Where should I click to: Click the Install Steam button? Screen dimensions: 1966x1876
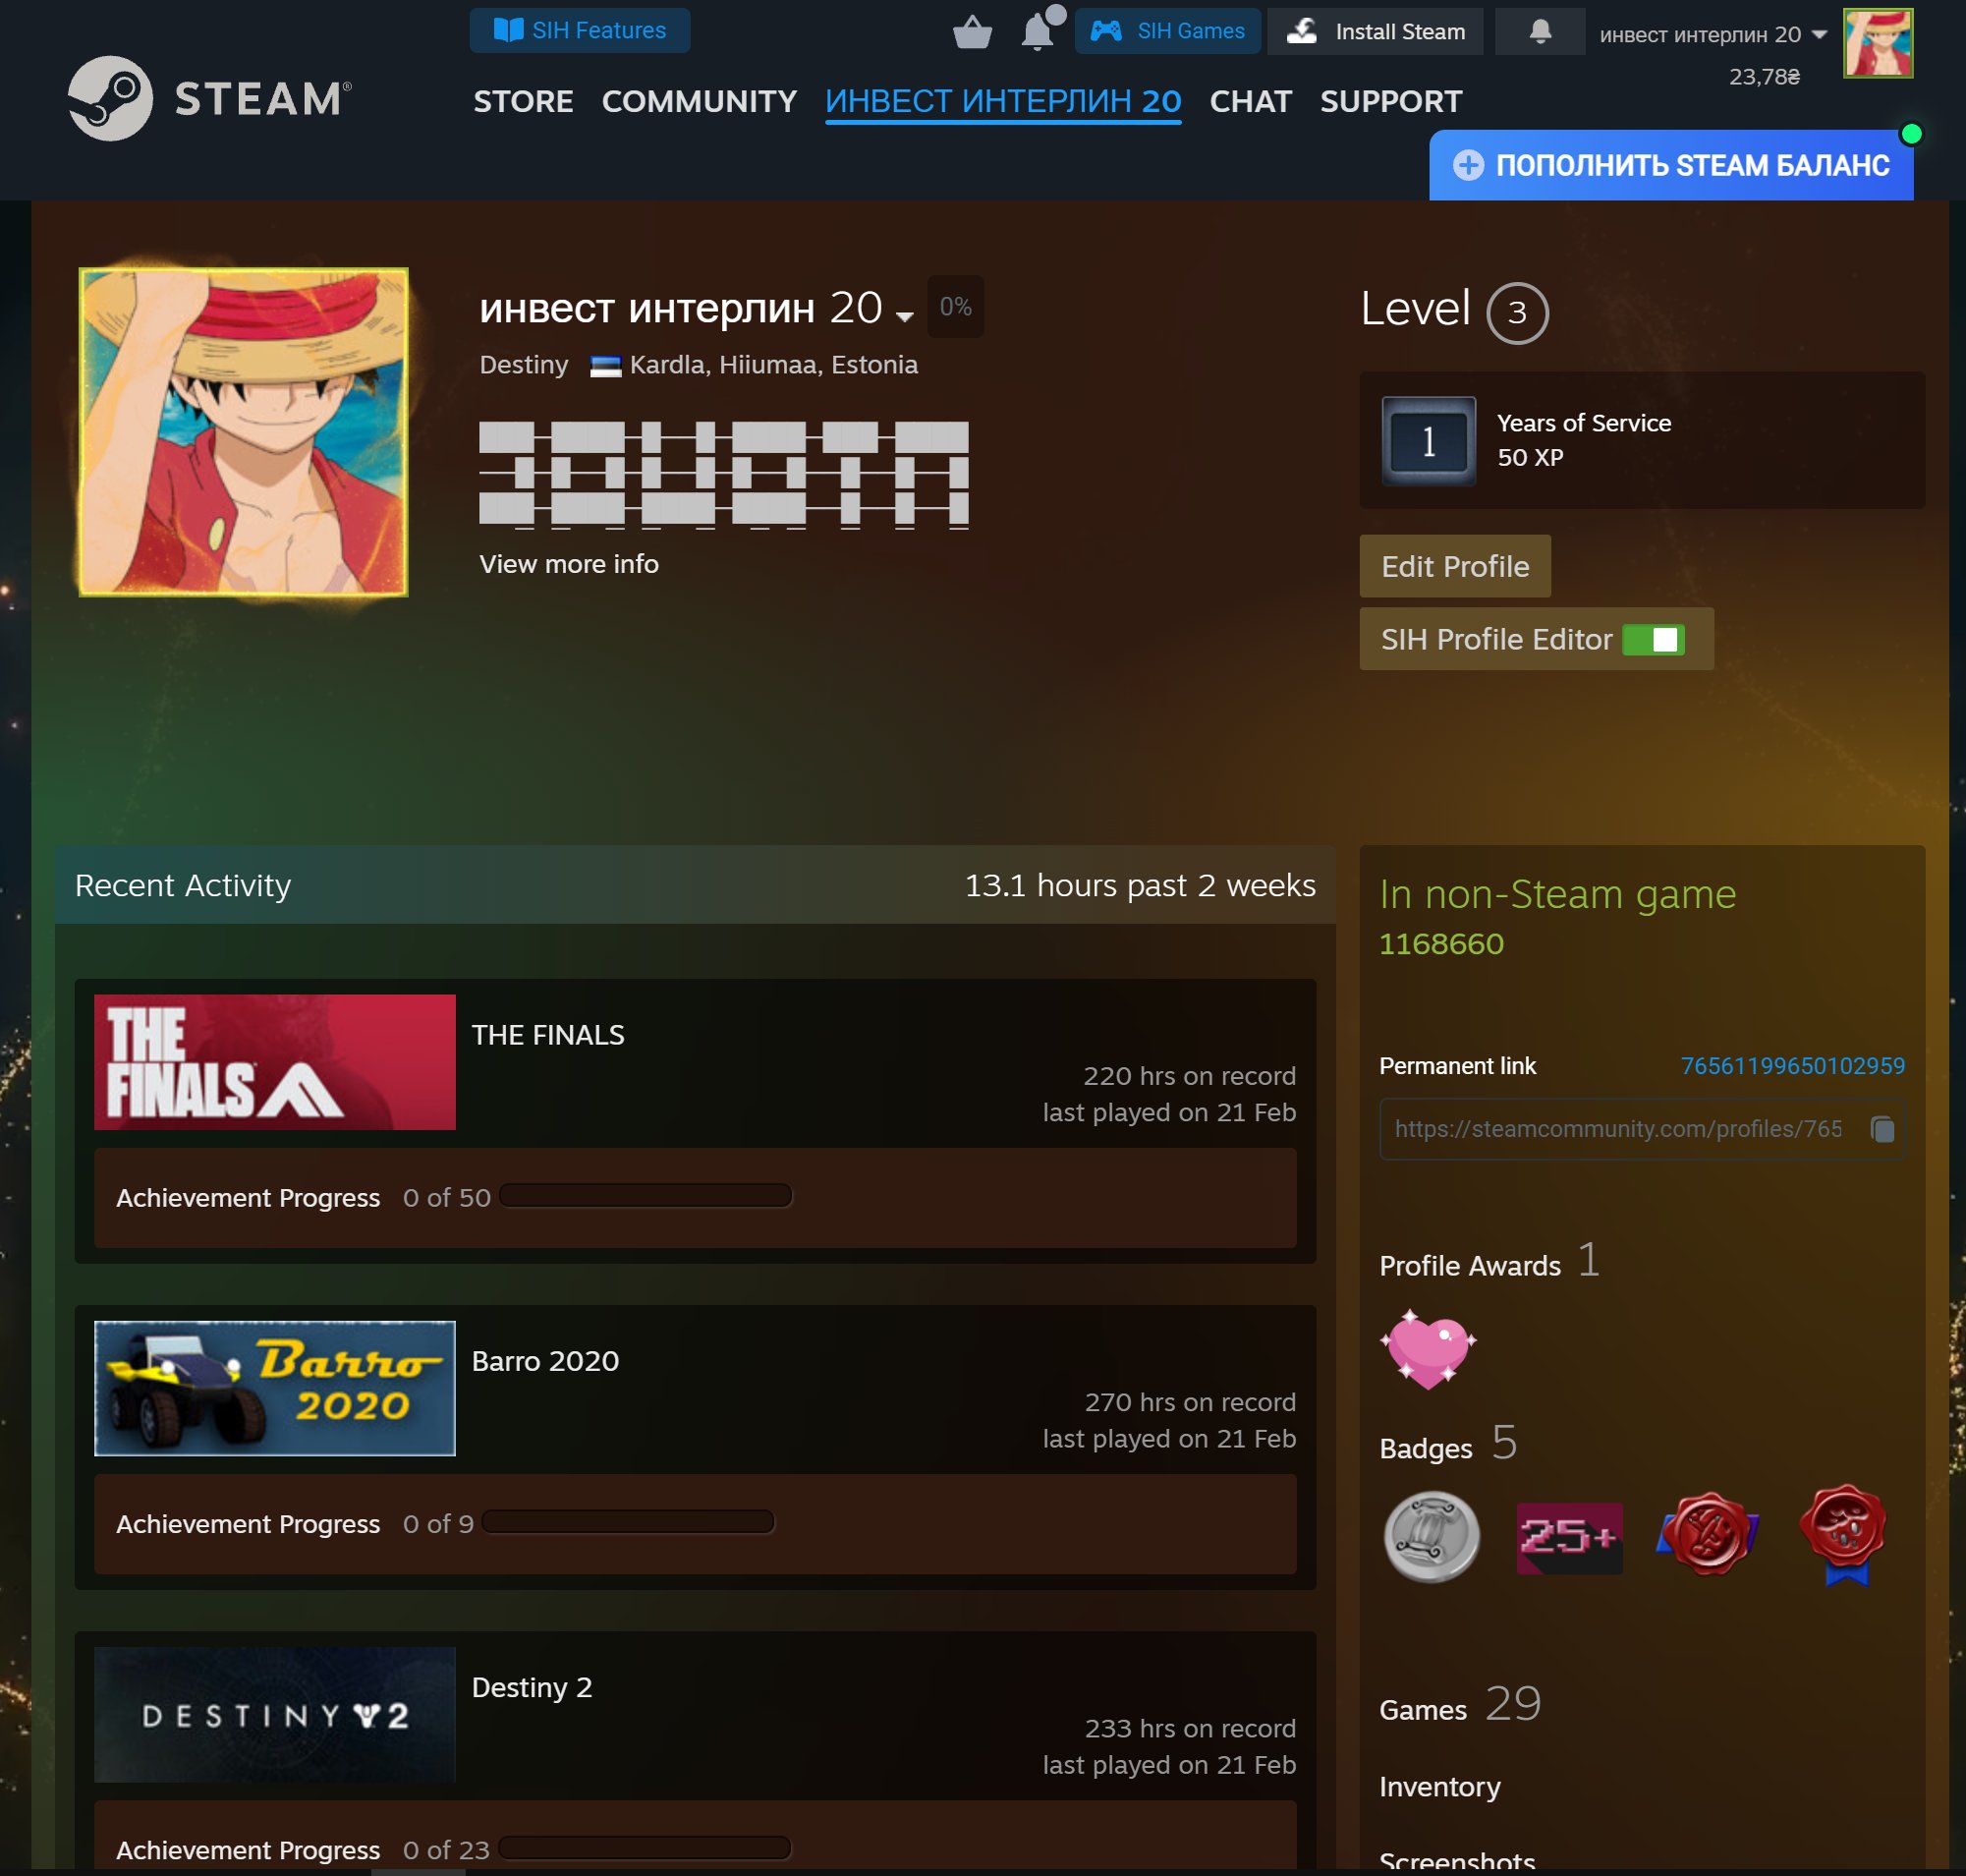pyautogui.click(x=1375, y=31)
